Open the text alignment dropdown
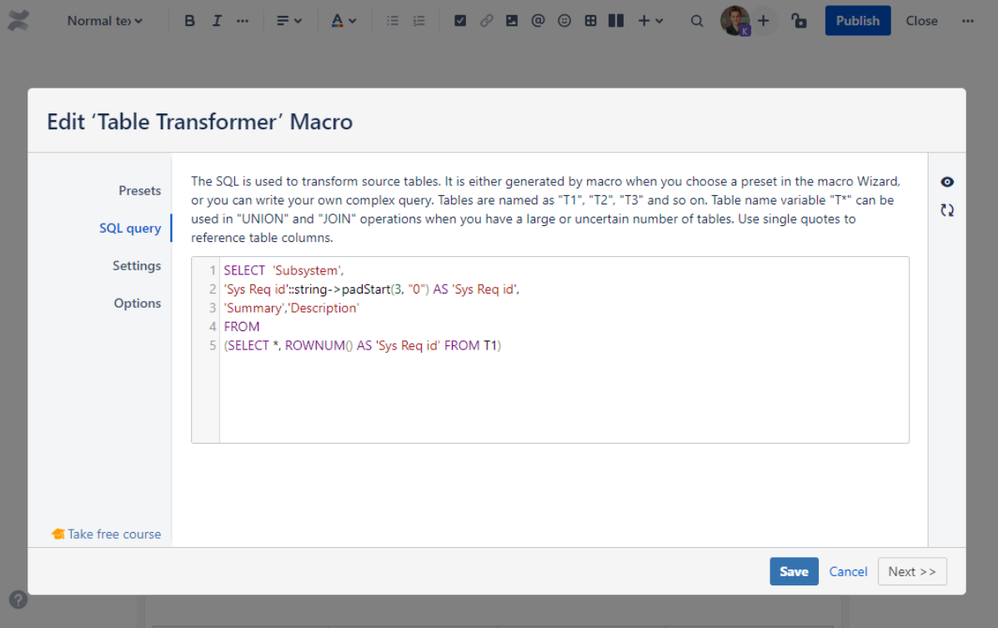This screenshot has height=628, width=998. tap(289, 21)
